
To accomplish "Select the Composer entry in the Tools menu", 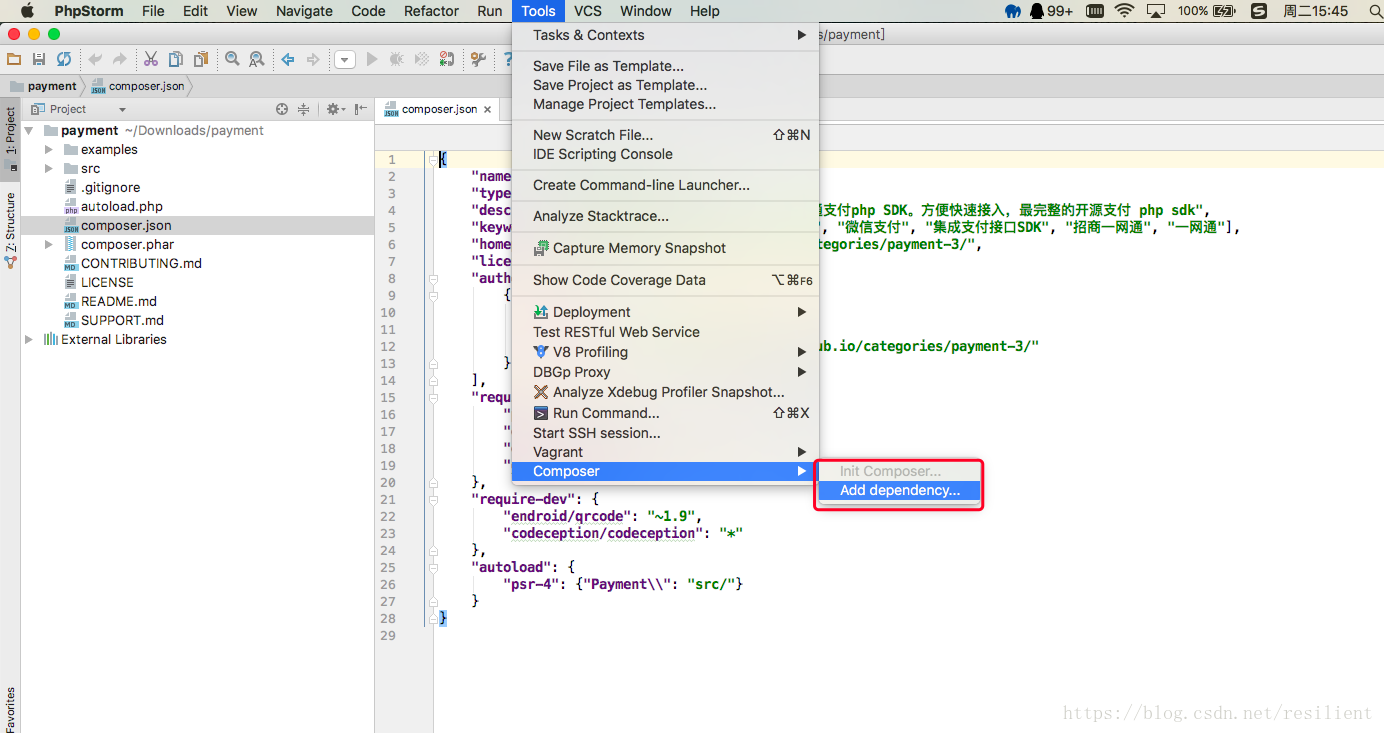I will (x=665, y=471).
